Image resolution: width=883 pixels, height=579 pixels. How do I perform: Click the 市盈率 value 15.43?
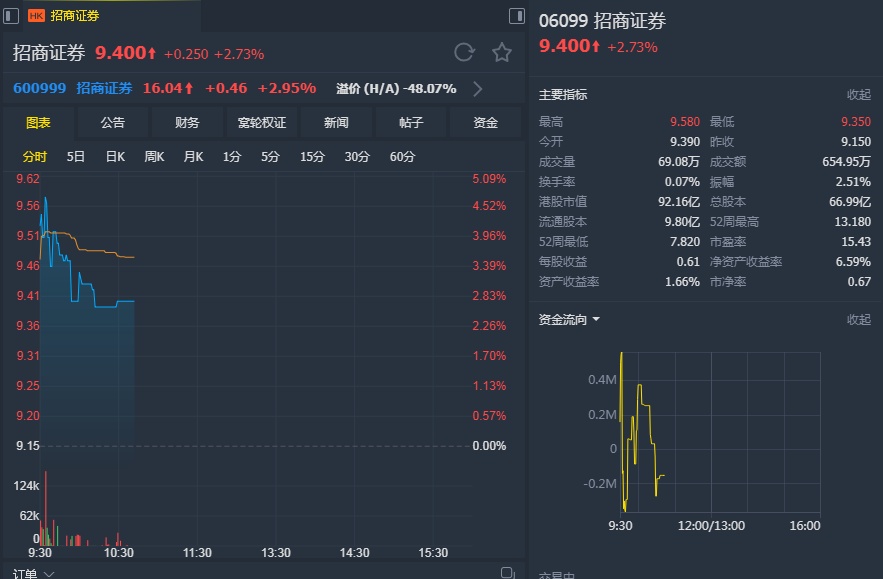[856, 242]
